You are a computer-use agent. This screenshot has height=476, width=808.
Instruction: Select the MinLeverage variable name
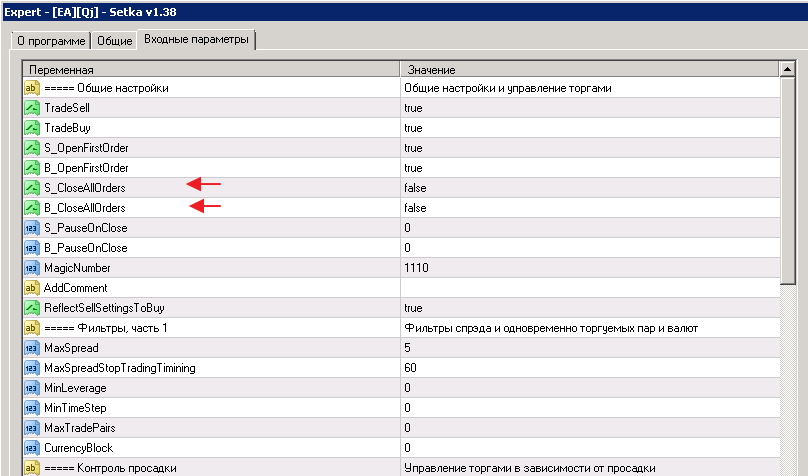click(x=75, y=388)
